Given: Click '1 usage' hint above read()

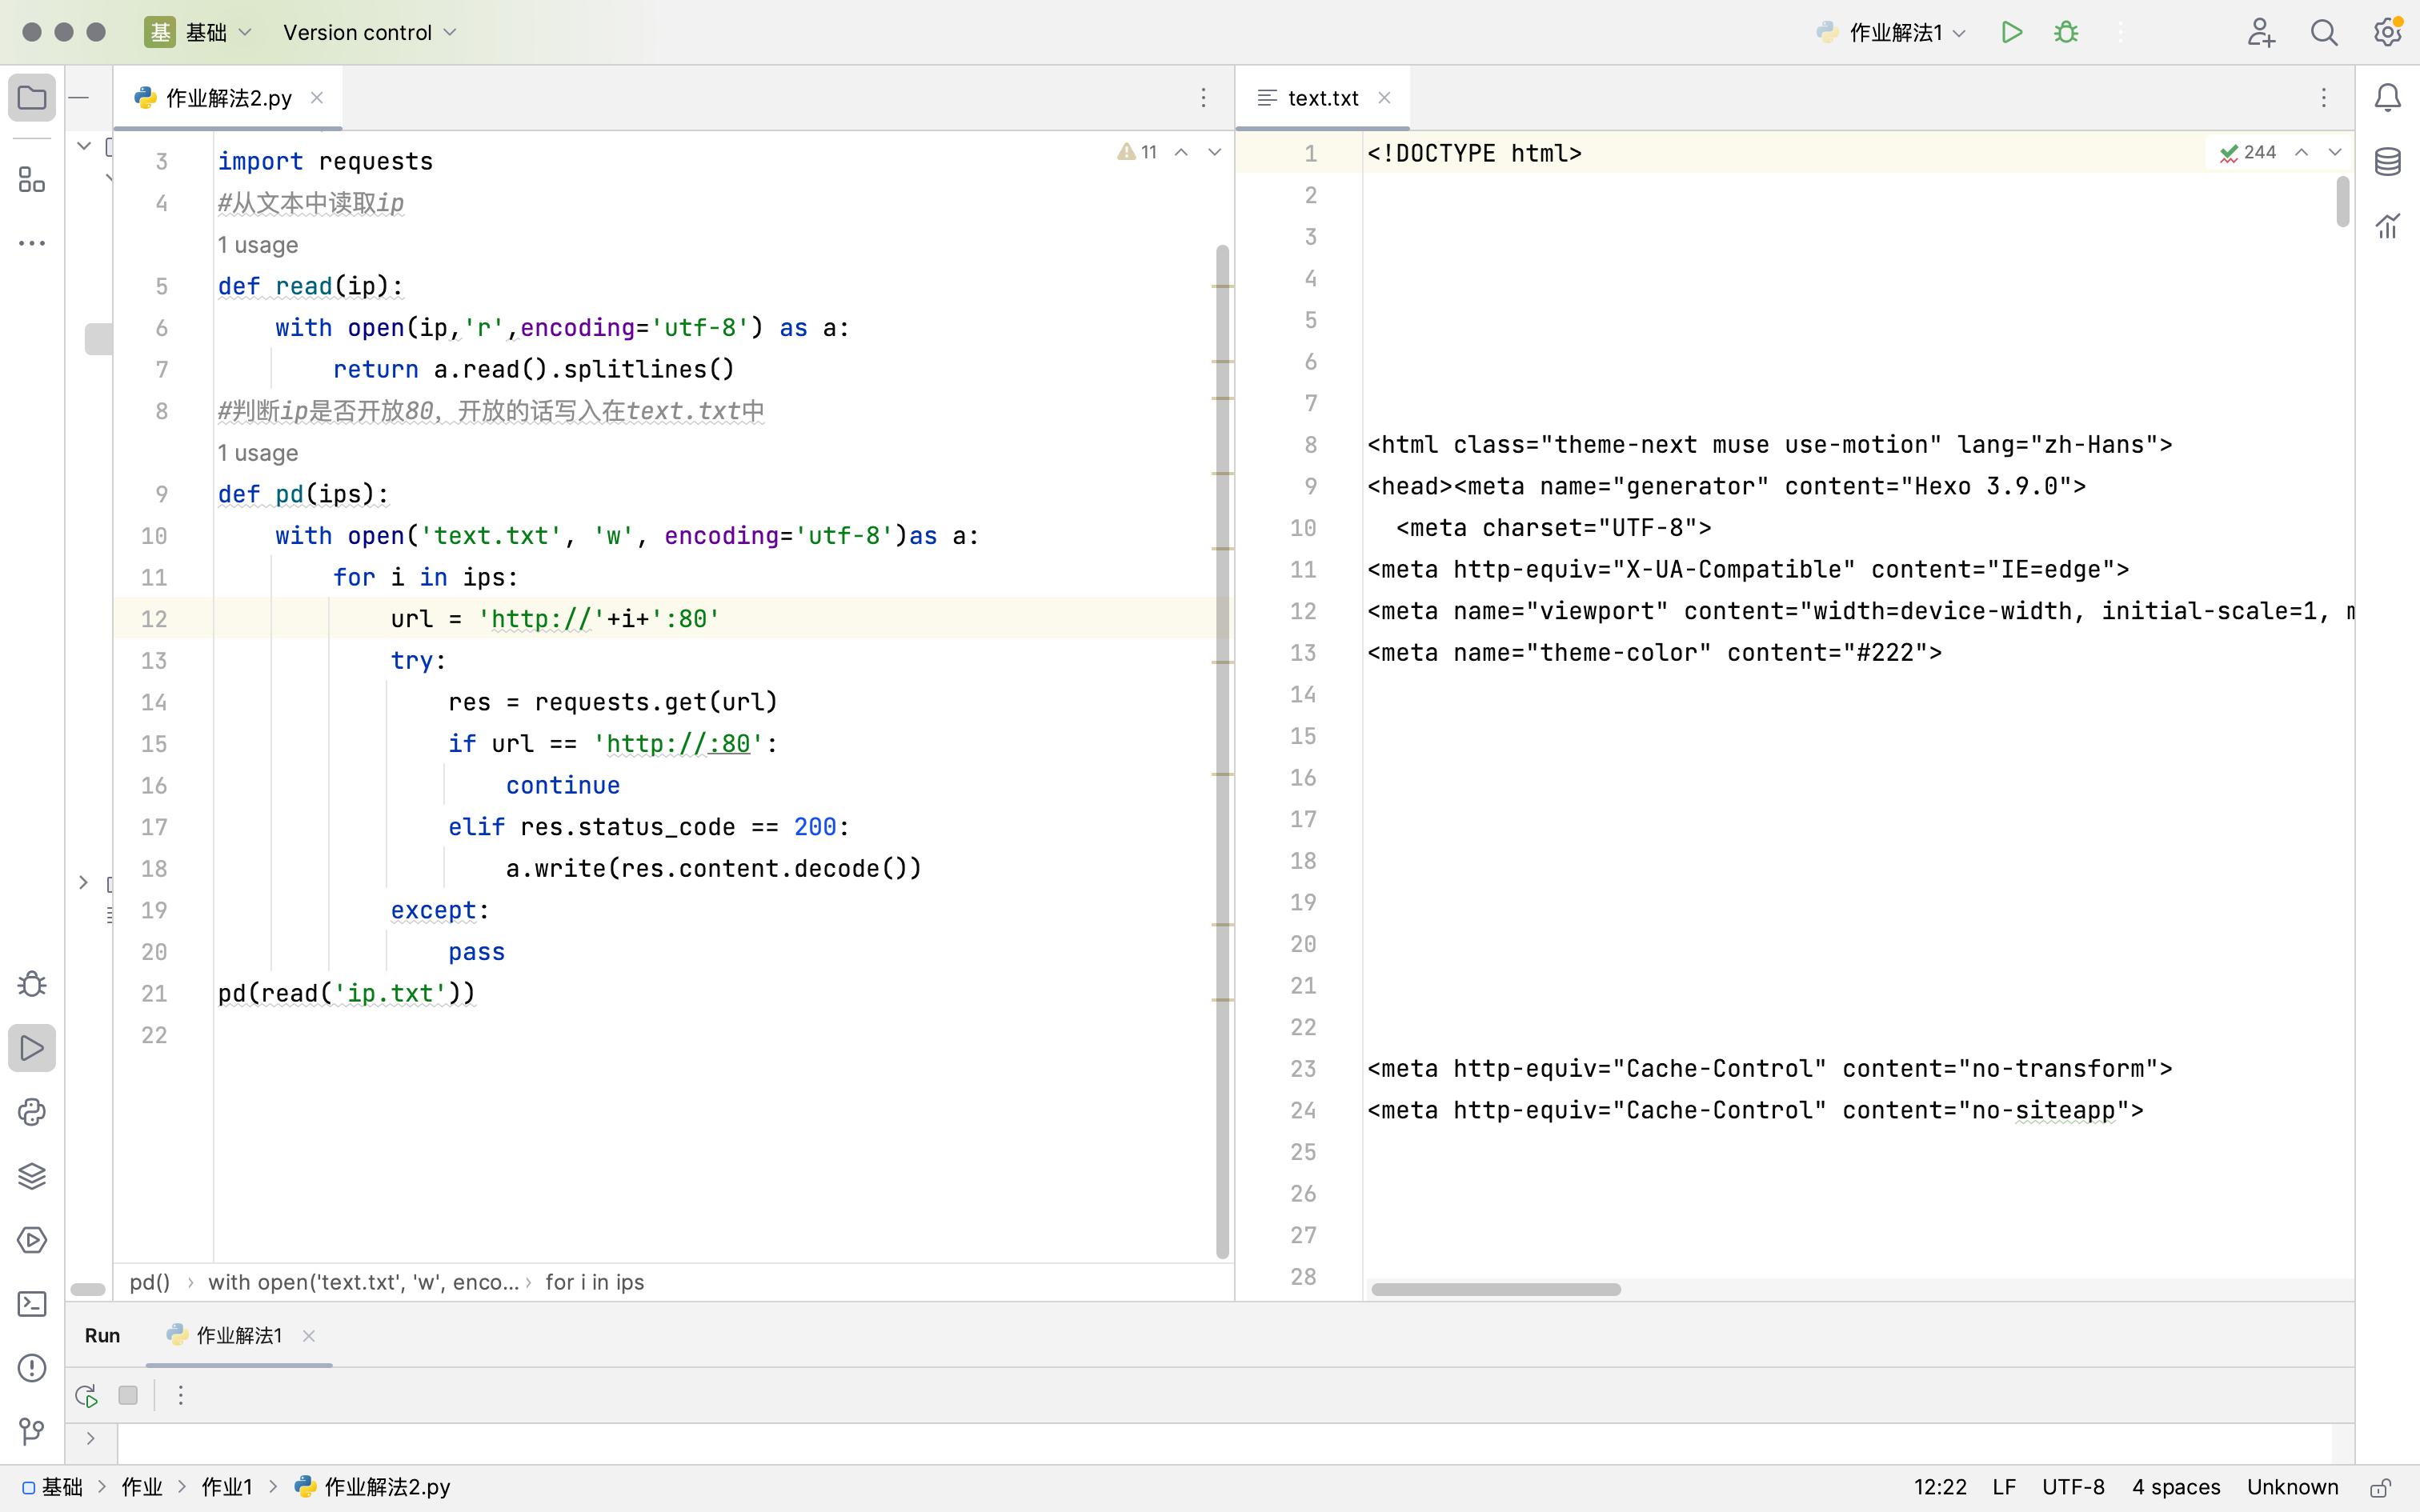Looking at the screenshot, I should (x=258, y=245).
